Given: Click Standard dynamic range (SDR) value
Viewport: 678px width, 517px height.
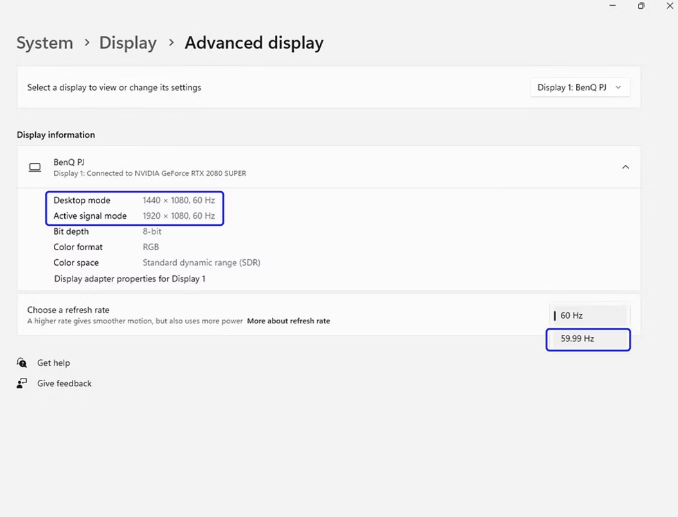Looking at the screenshot, I should (x=201, y=262).
